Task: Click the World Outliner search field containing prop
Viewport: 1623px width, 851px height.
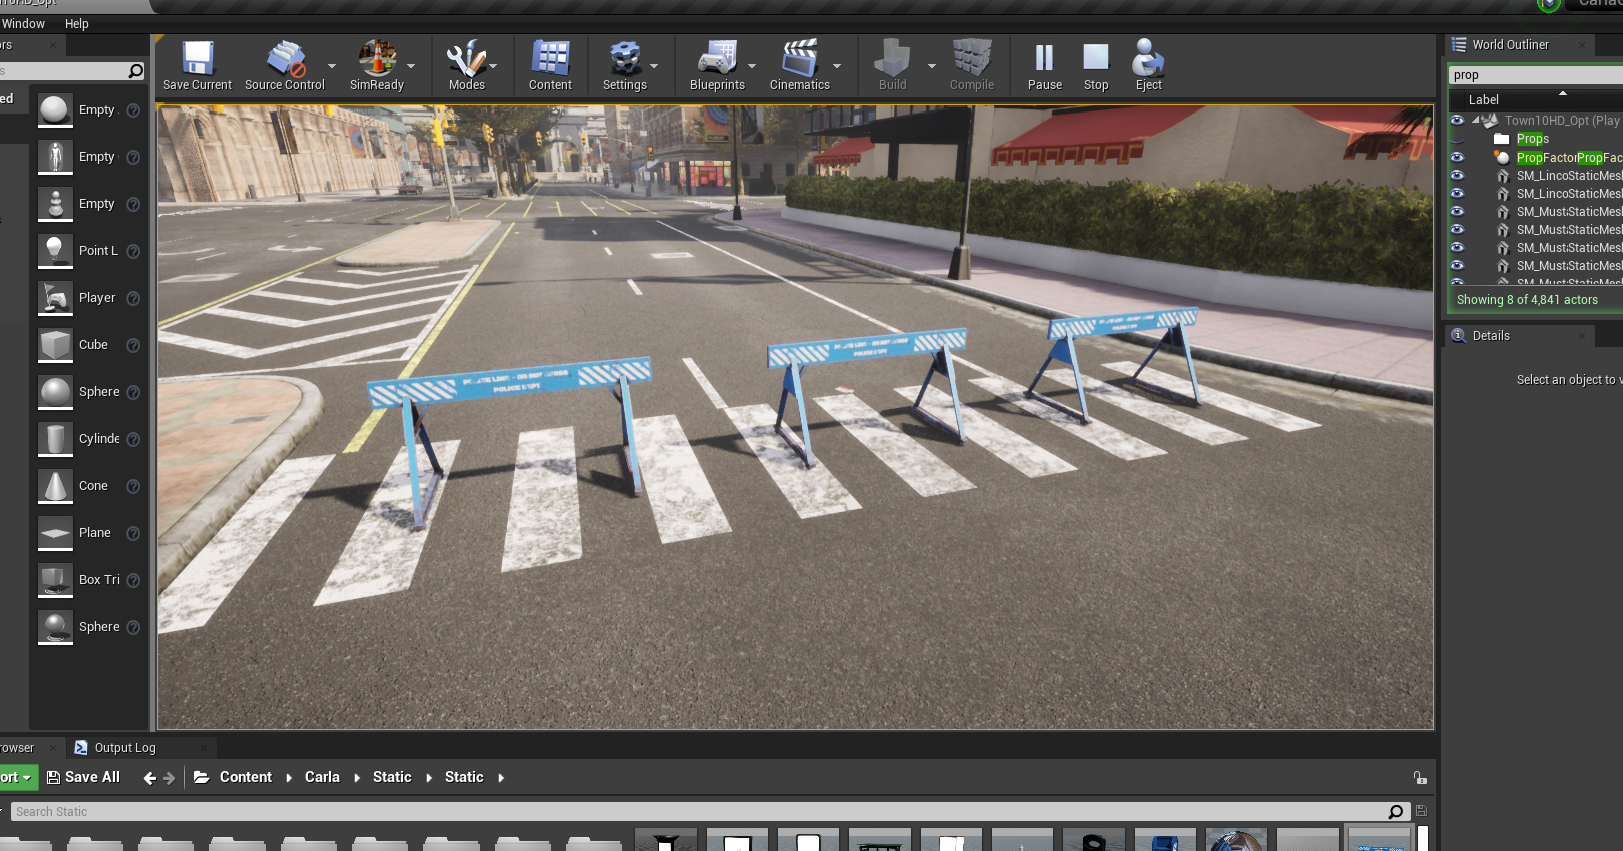Action: pyautogui.click(x=1535, y=75)
